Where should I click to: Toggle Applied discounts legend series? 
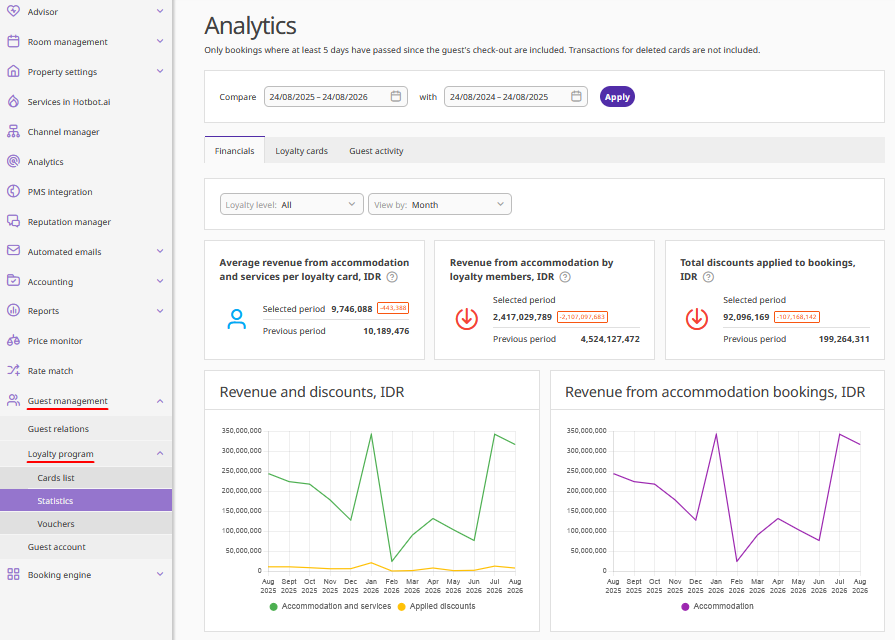click(x=437, y=606)
